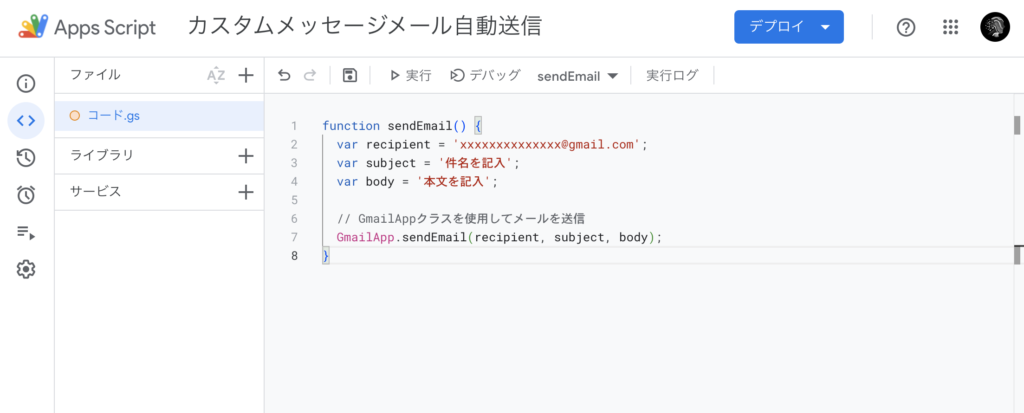The height and width of the screenshot is (413, 1024).
Task: Open the デプロイ dropdown button
Action: (x=788, y=27)
